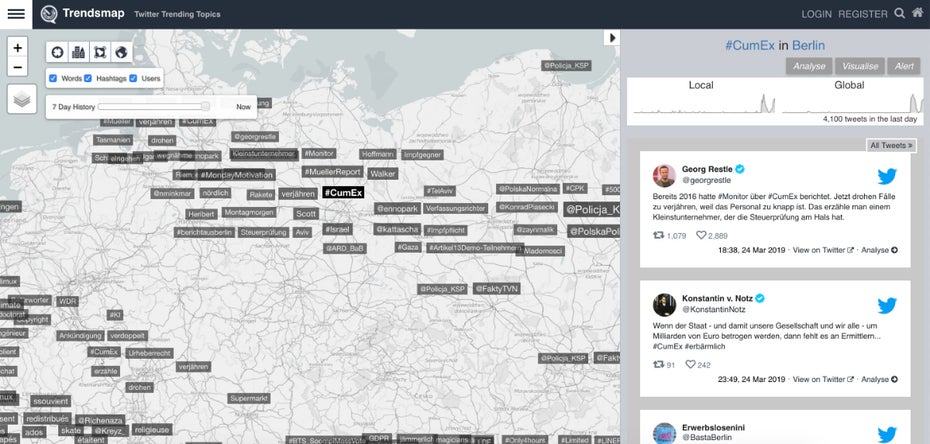Click Konstantin v. Notz's profile photo
930x444 pixels.
[664, 305]
